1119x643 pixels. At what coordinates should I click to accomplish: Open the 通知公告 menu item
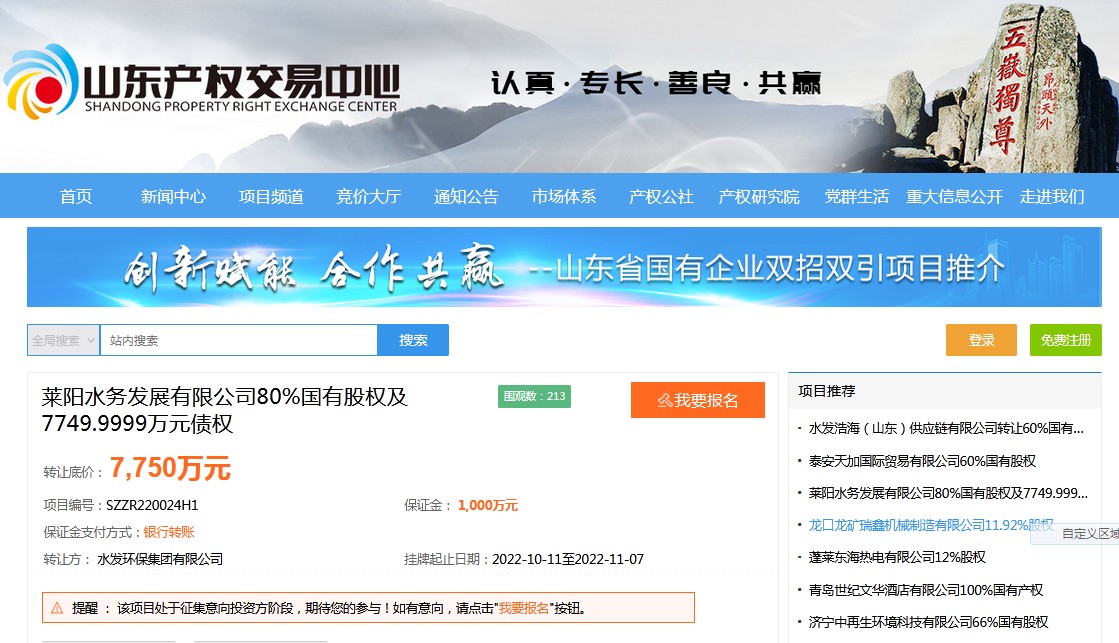(x=466, y=196)
